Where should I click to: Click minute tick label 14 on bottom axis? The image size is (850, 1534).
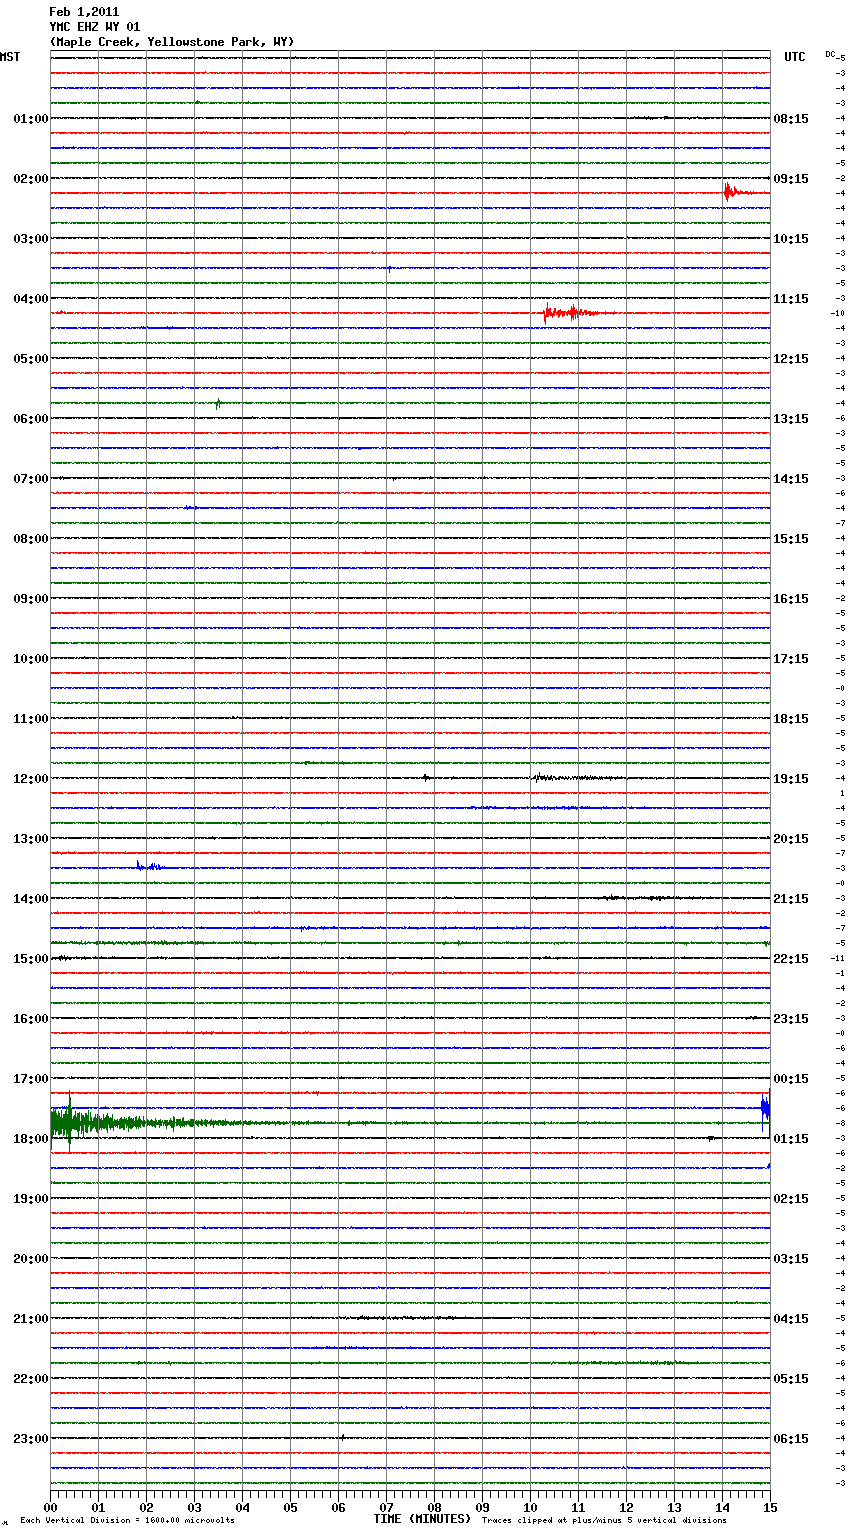(722, 1506)
